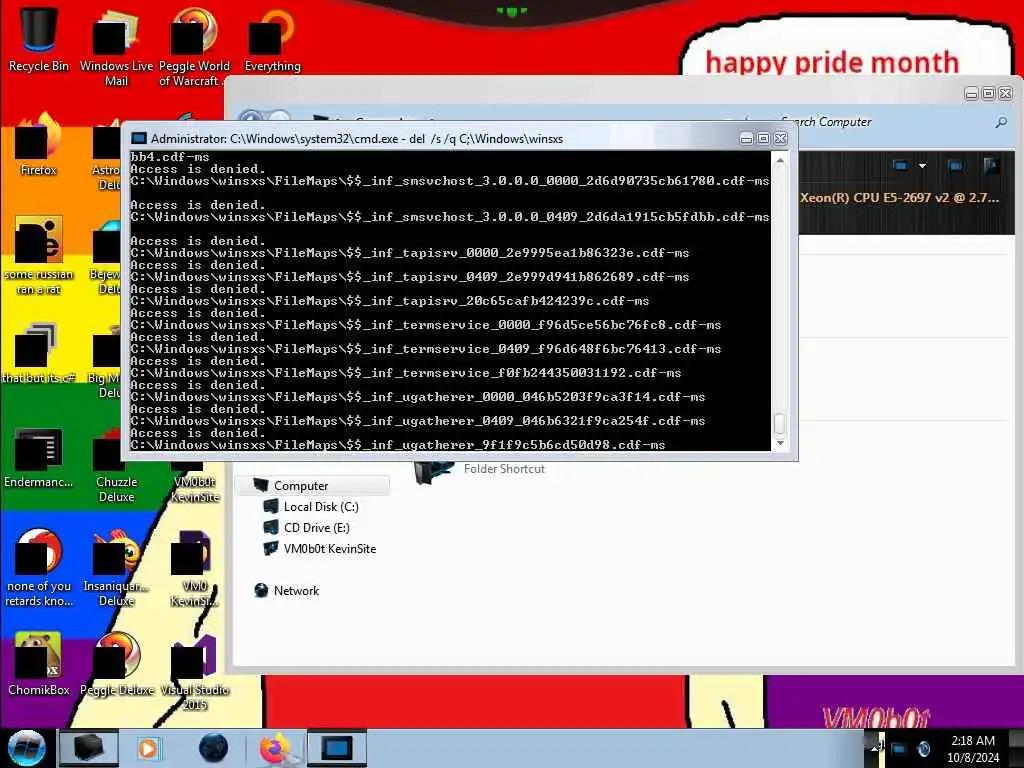The image size is (1024, 768).
Task: Click the cmd.exe window title bar text
Action: tap(357, 138)
